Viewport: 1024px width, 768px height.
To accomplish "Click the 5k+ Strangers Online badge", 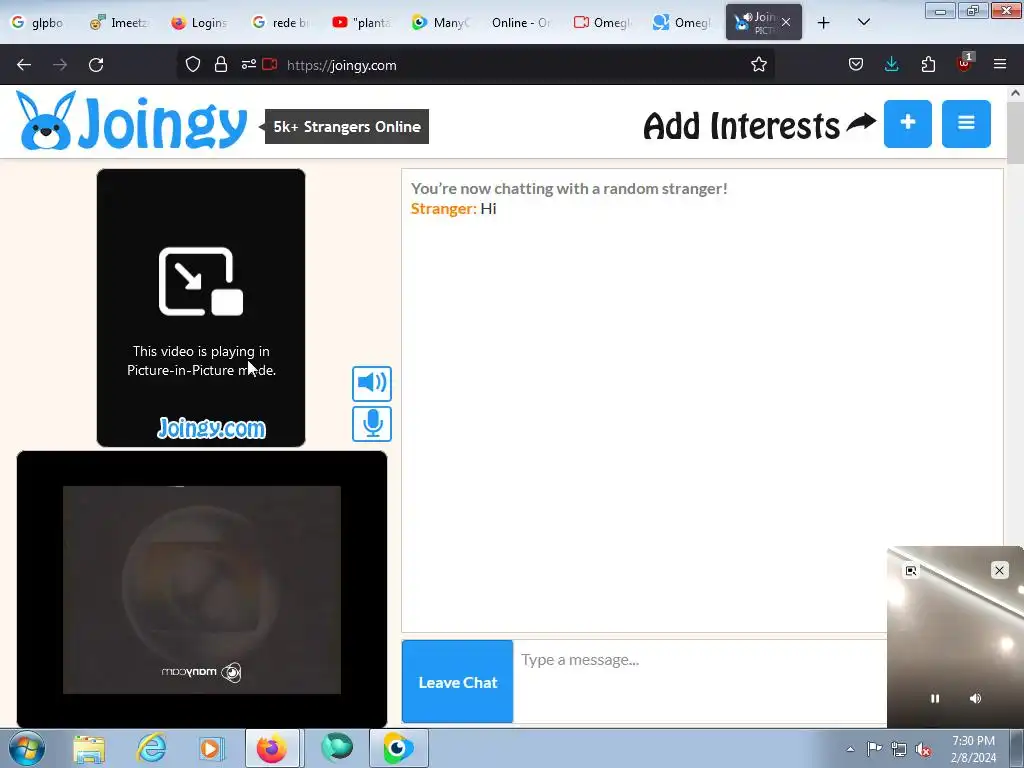I will (x=347, y=127).
